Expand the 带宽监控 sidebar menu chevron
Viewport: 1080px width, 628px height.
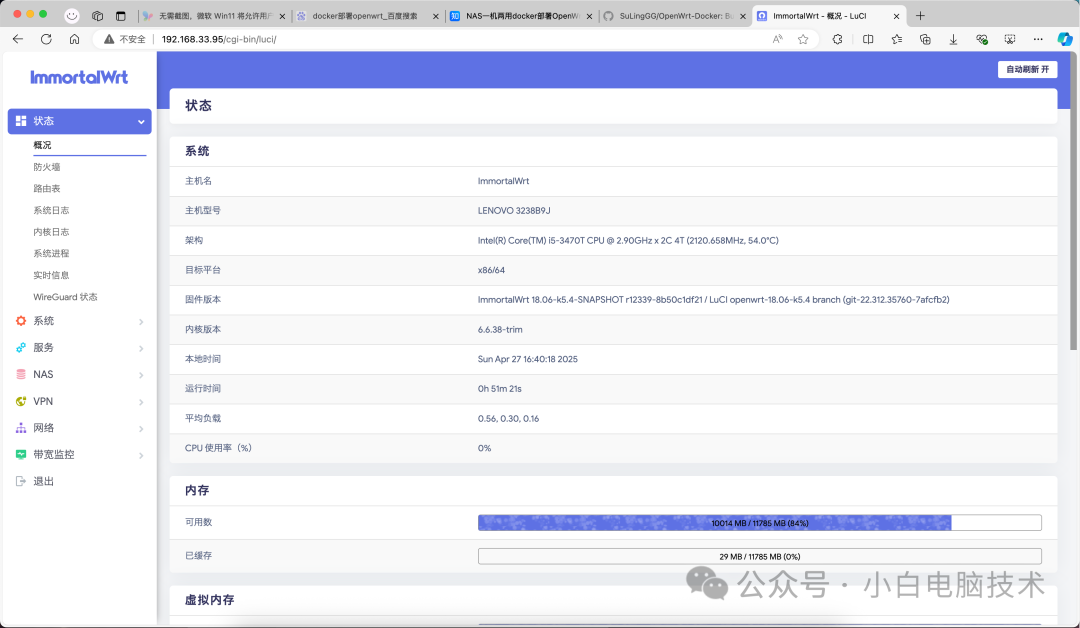click(x=141, y=456)
